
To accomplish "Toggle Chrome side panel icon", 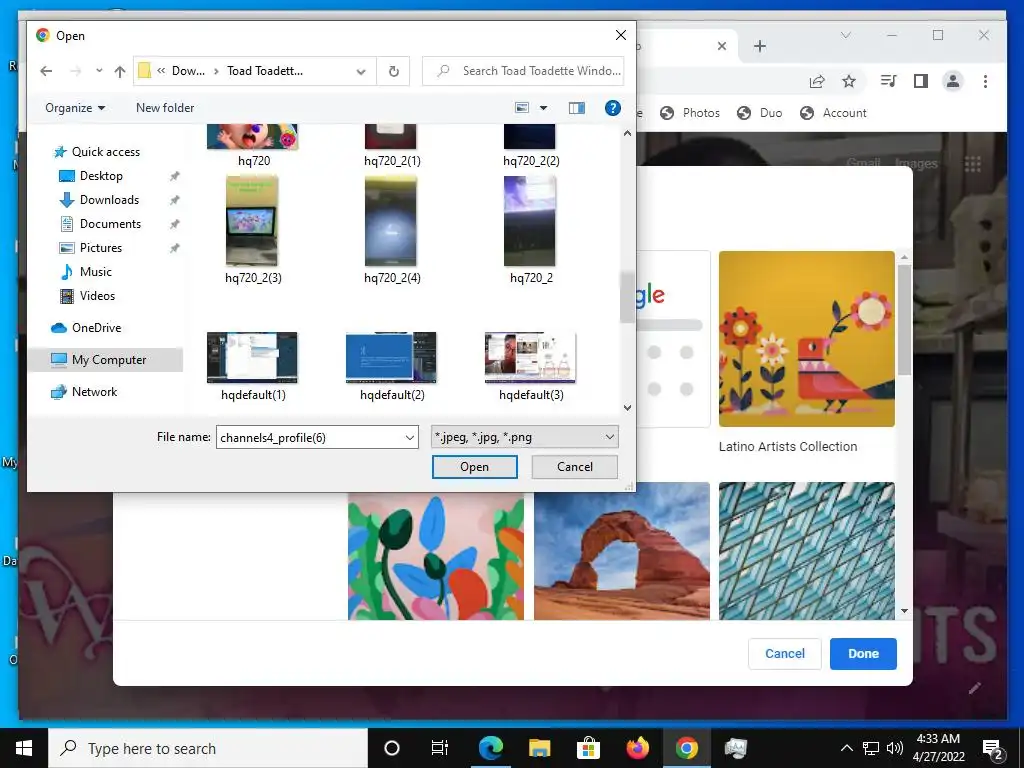I will click(x=921, y=81).
